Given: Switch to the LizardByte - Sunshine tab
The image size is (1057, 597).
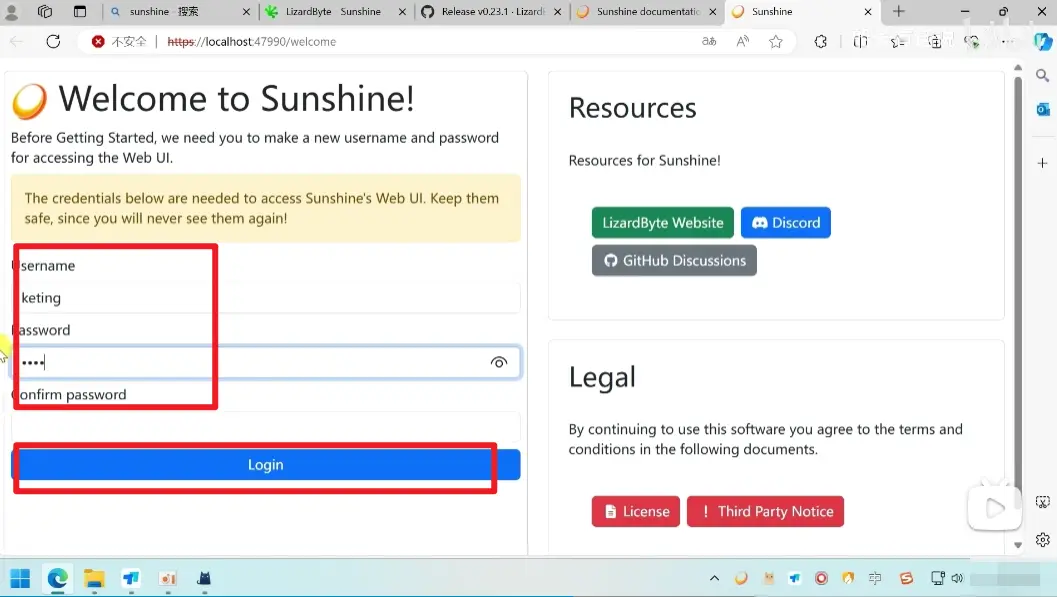Looking at the screenshot, I should [x=332, y=12].
